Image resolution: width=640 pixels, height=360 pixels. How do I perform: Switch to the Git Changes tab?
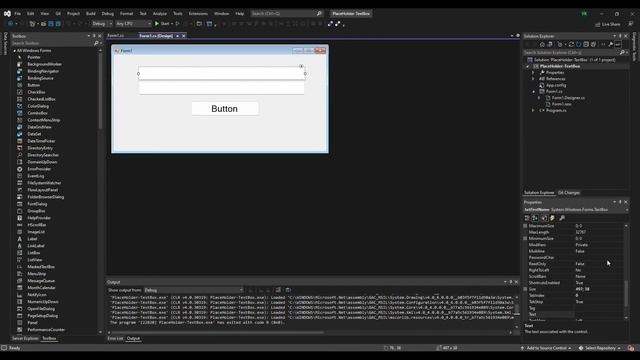tap(569, 193)
